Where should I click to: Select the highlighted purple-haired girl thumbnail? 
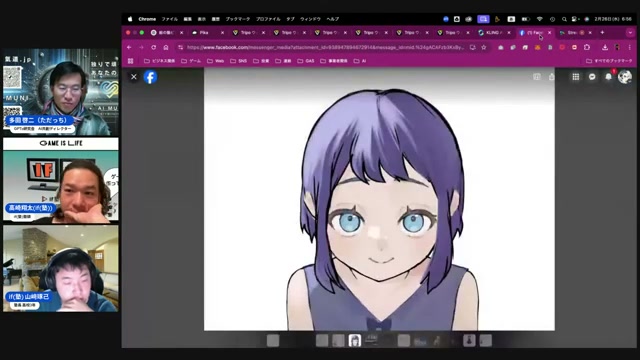(x=354, y=340)
